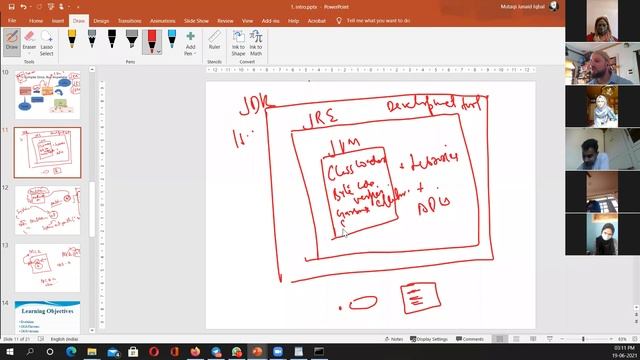Click the Redo button

(x=40, y=7)
